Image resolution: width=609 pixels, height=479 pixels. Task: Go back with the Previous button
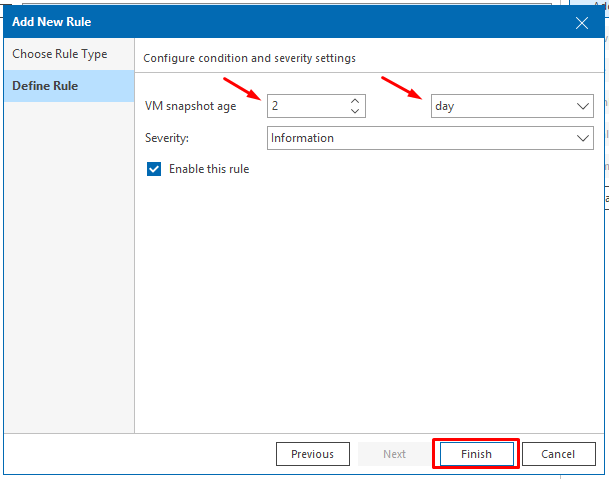click(x=312, y=454)
